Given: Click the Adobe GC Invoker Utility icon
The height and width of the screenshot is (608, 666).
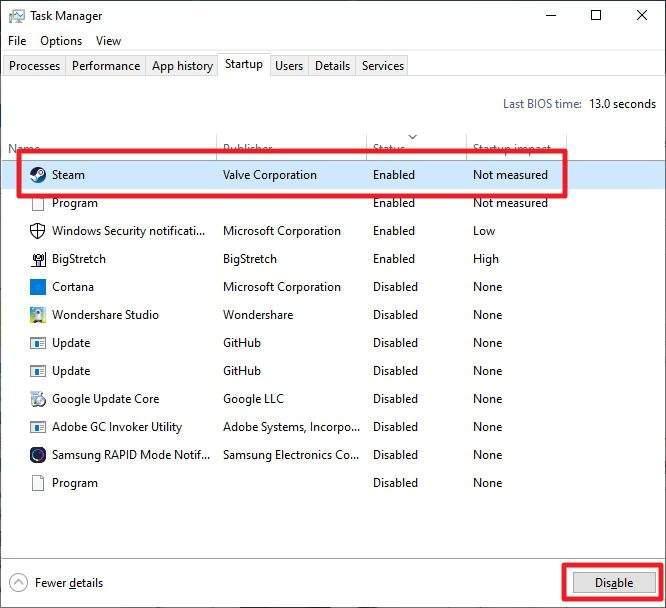Looking at the screenshot, I should (38, 427).
